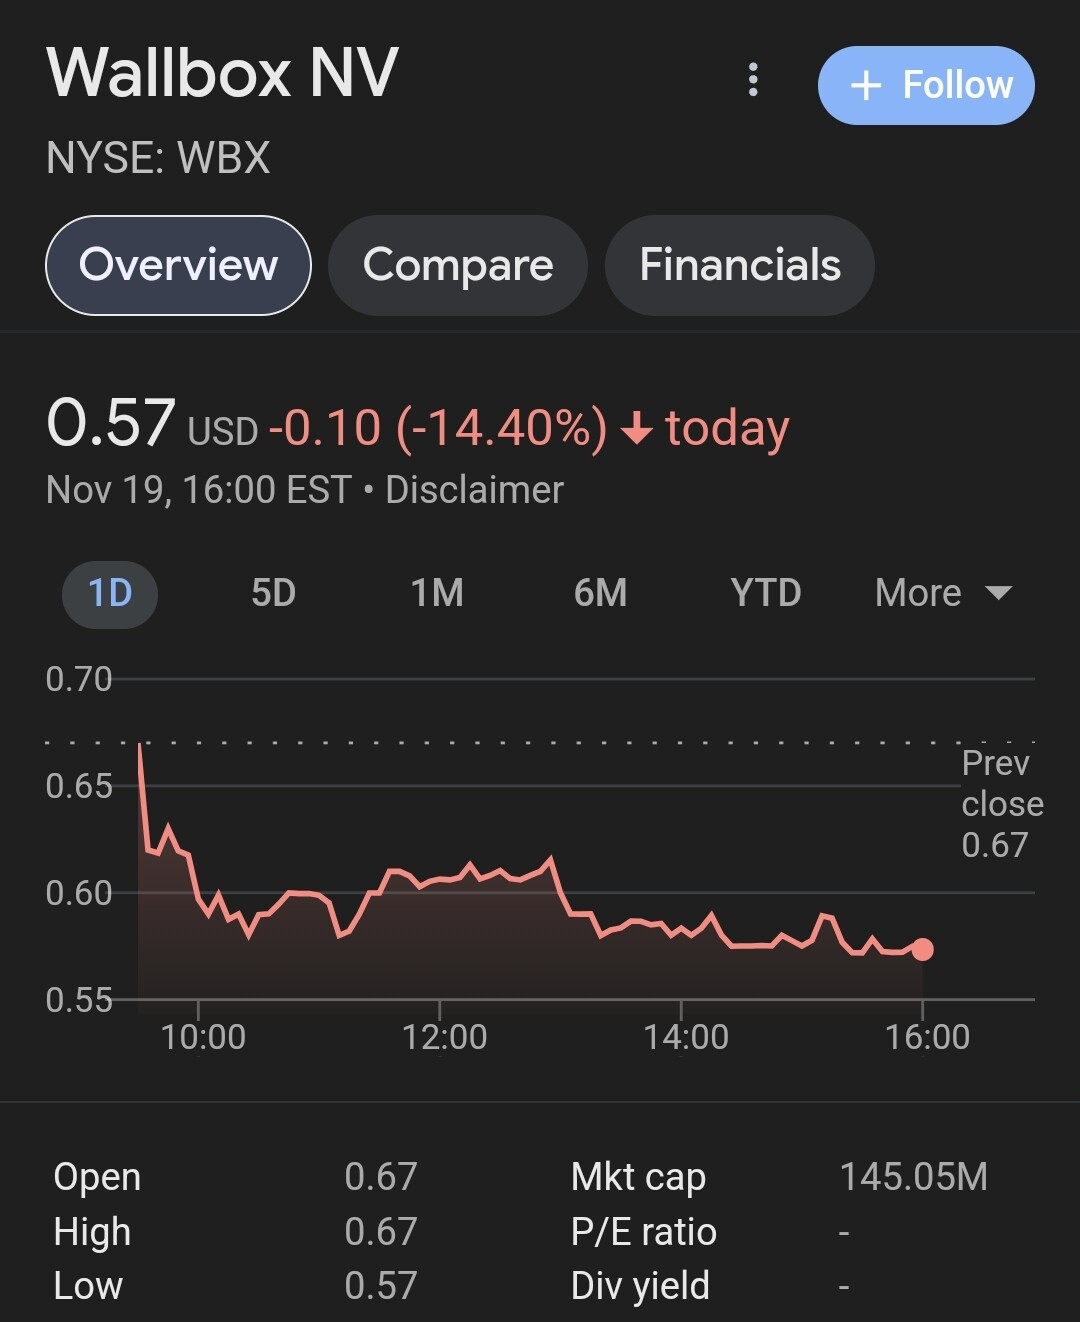Open the Compare tab
Viewport: 1080px width, 1322px height.
point(458,265)
